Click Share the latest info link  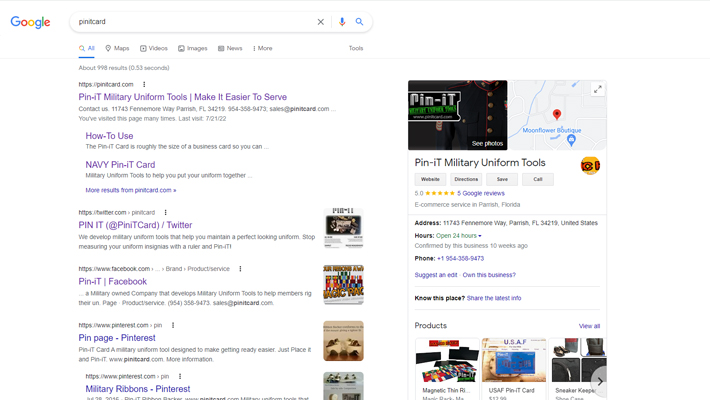[494, 298]
